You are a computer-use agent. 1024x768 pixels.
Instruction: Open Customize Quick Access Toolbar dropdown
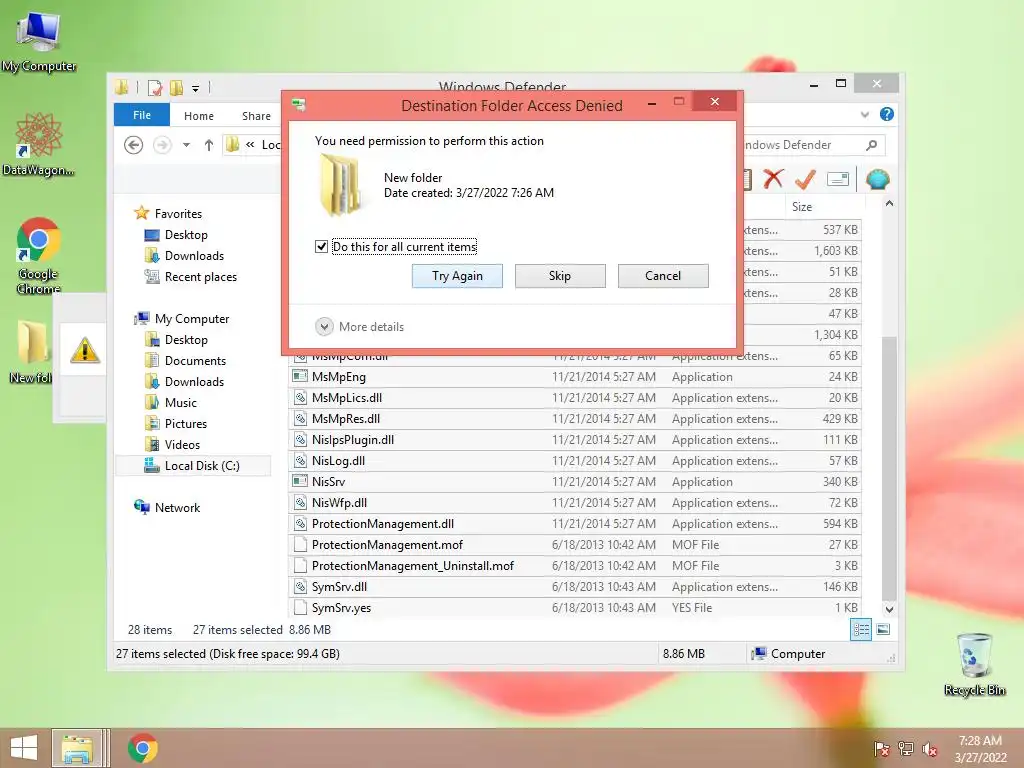pos(195,88)
